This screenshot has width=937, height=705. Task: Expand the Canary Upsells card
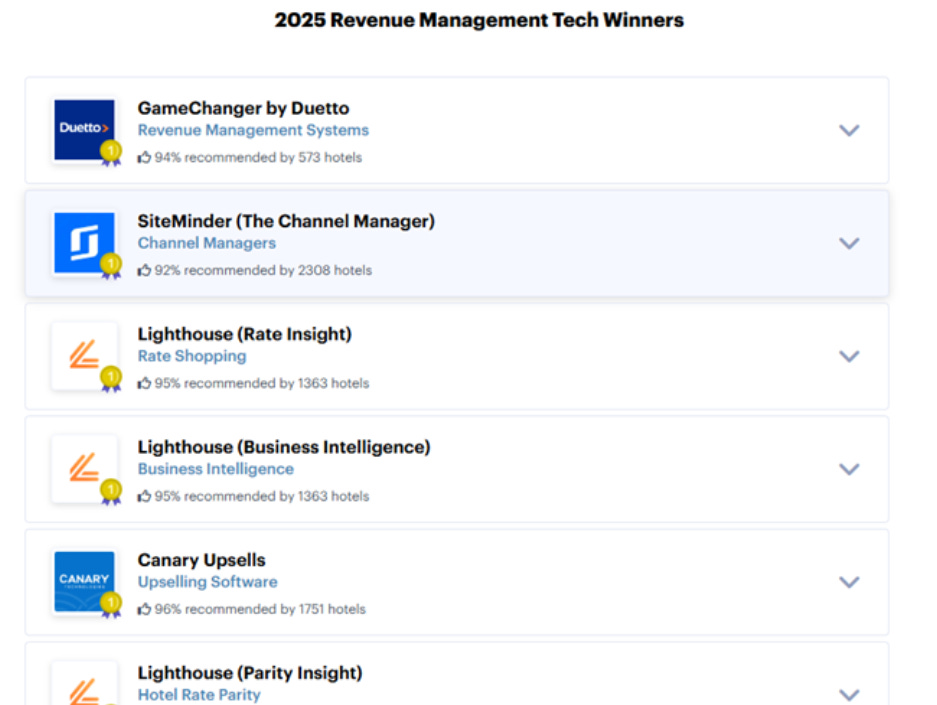[x=849, y=582]
